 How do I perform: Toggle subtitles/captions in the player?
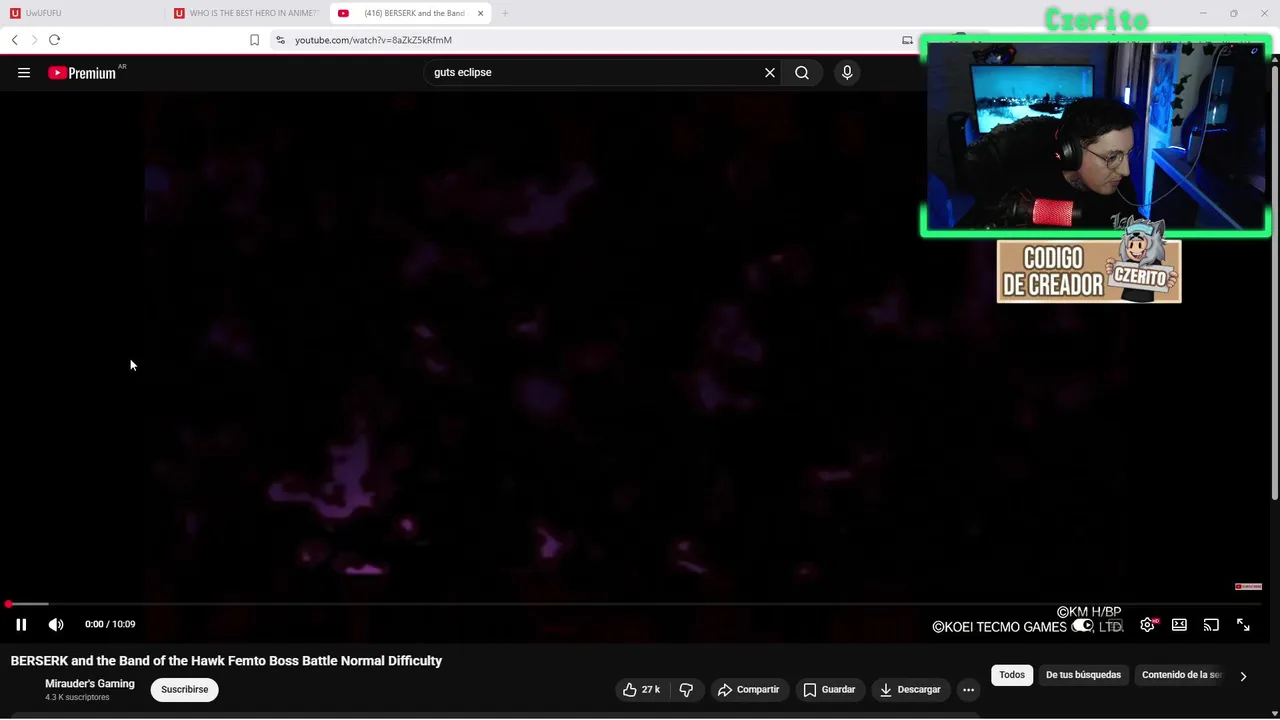click(x=1115, y=625)
